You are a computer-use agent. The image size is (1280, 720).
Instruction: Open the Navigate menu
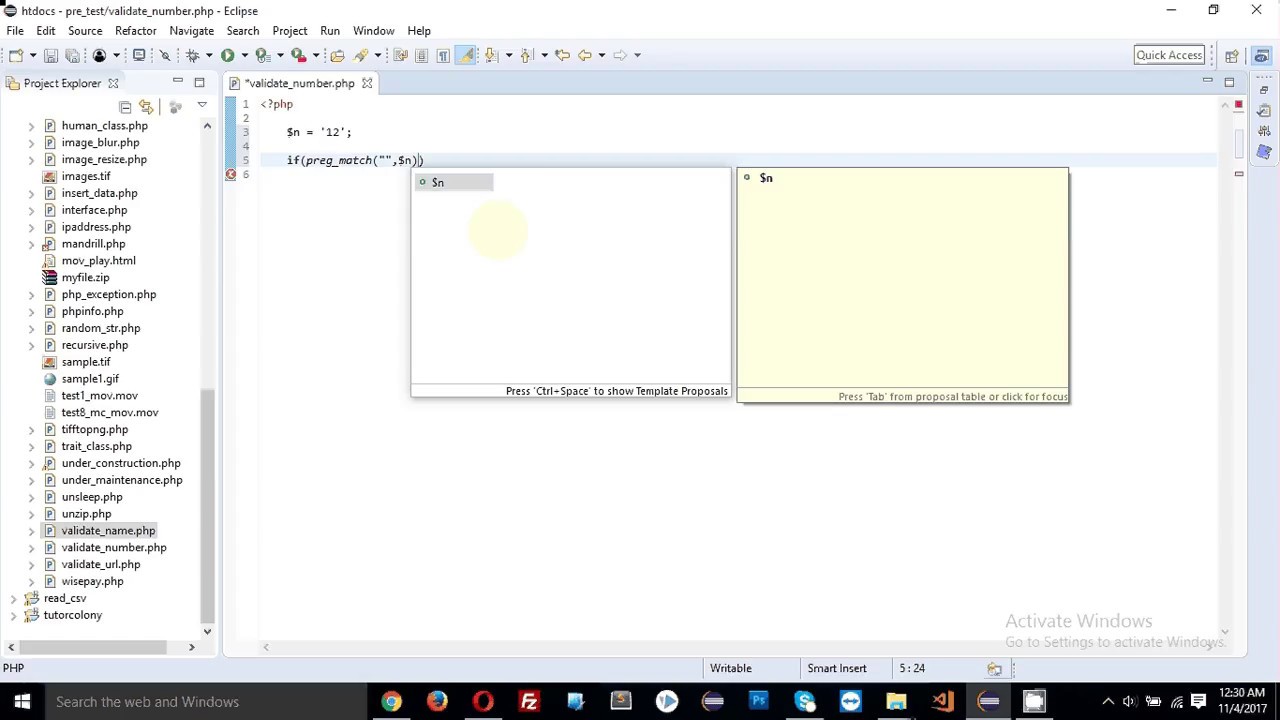click(x=191, y=31)
